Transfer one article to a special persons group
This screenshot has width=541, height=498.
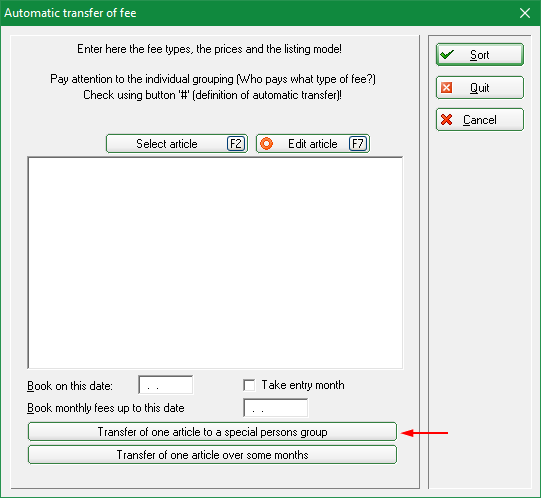(212, 432)
